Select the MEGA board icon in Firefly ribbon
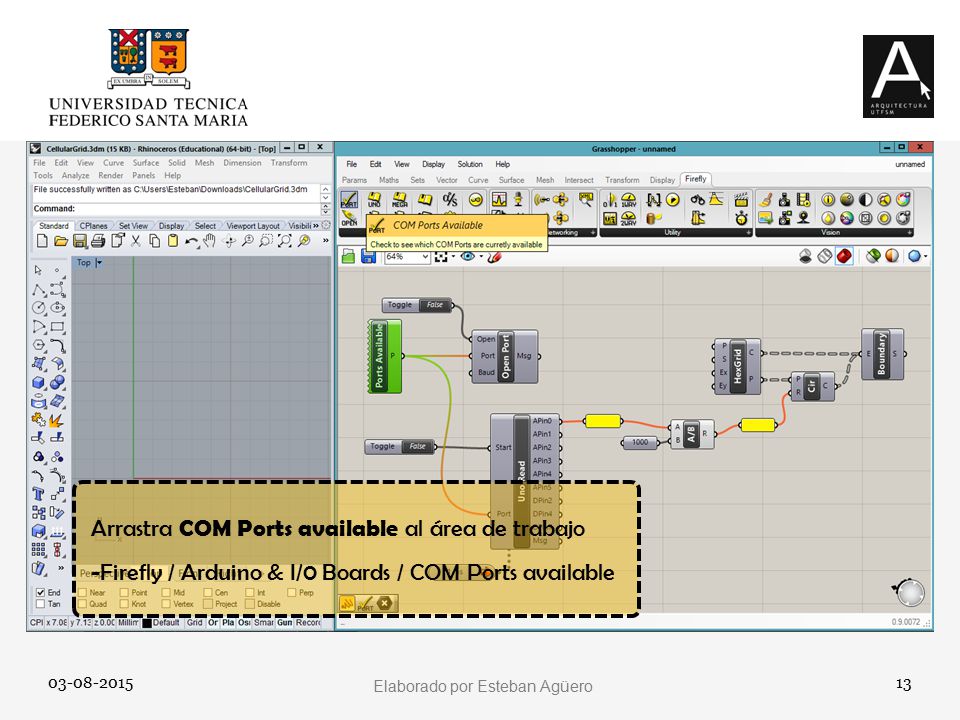This screenshot has height=720, width=960. [x=399, y=200]
